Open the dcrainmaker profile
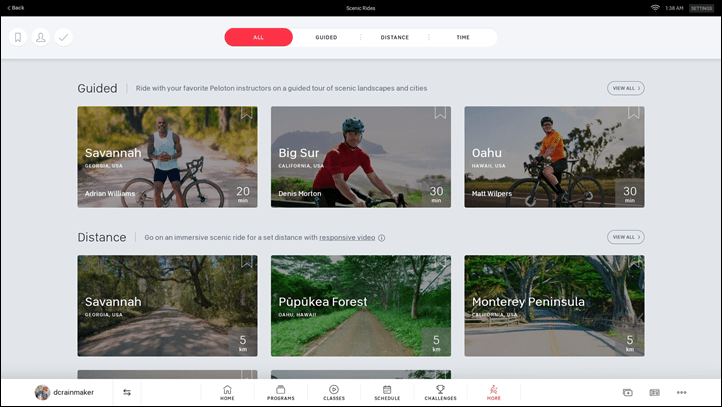 click(x=64, y=392)
